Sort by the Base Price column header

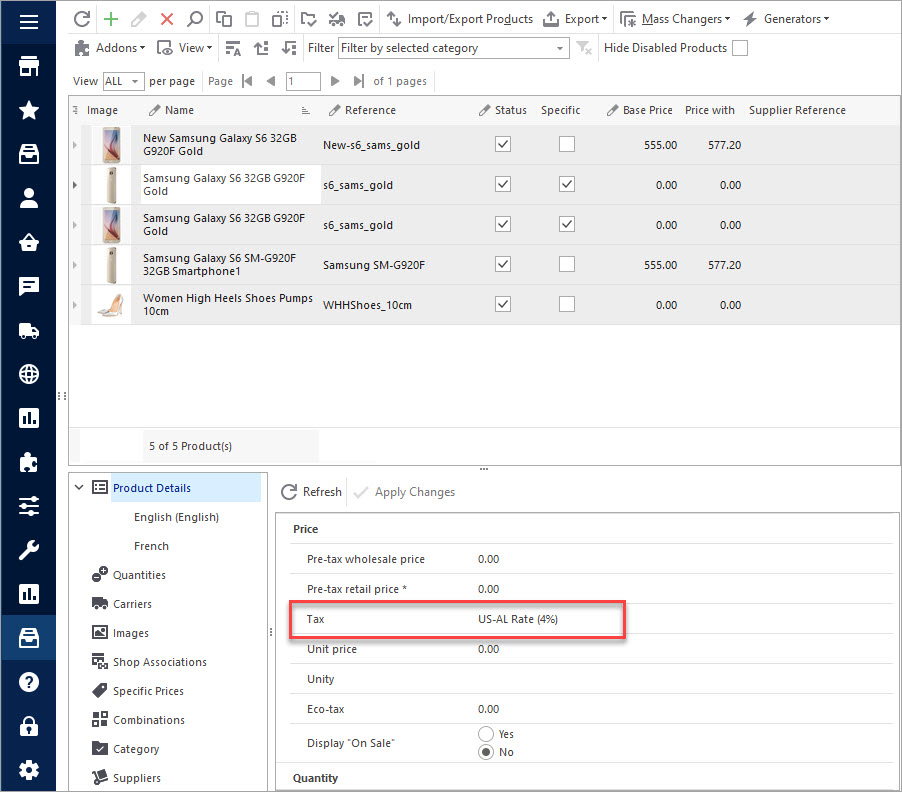pos(648,110)
